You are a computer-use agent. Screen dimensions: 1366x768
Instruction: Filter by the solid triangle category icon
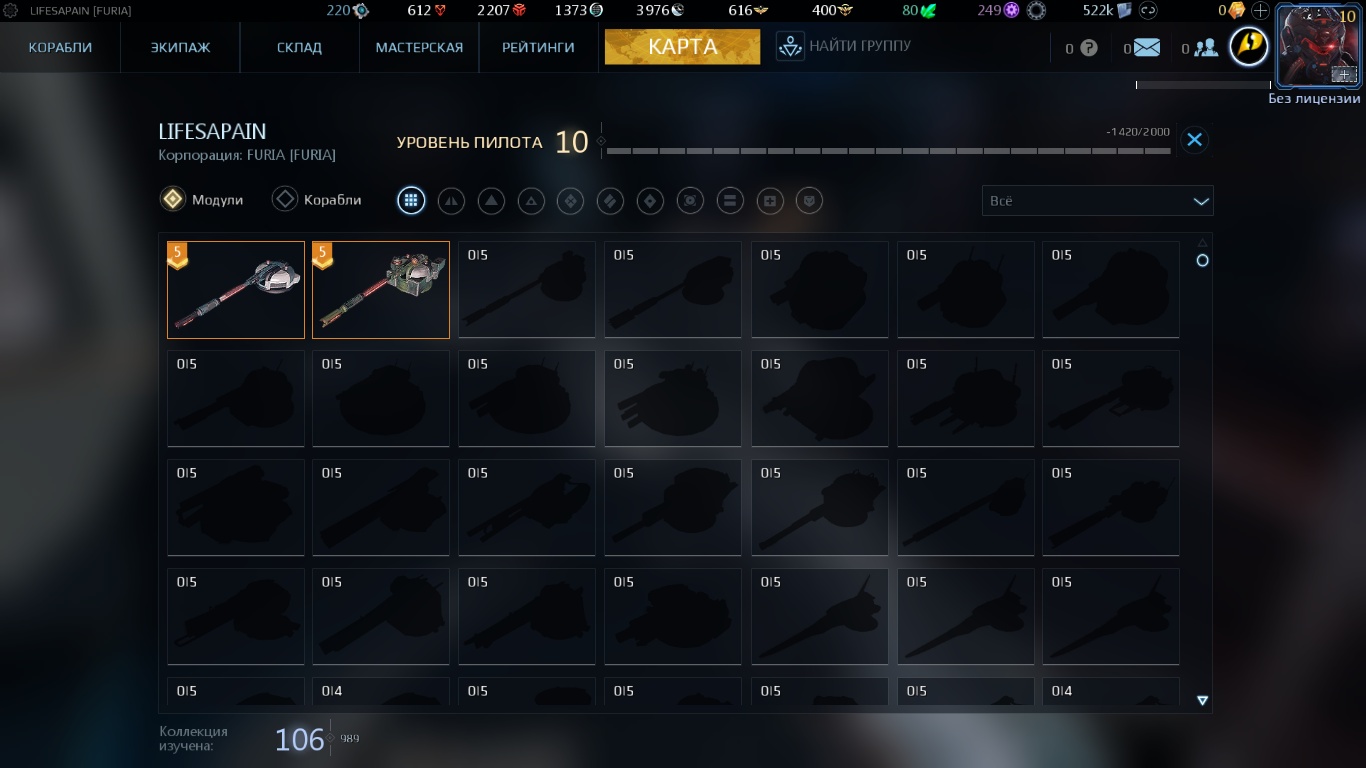point(491,201)
